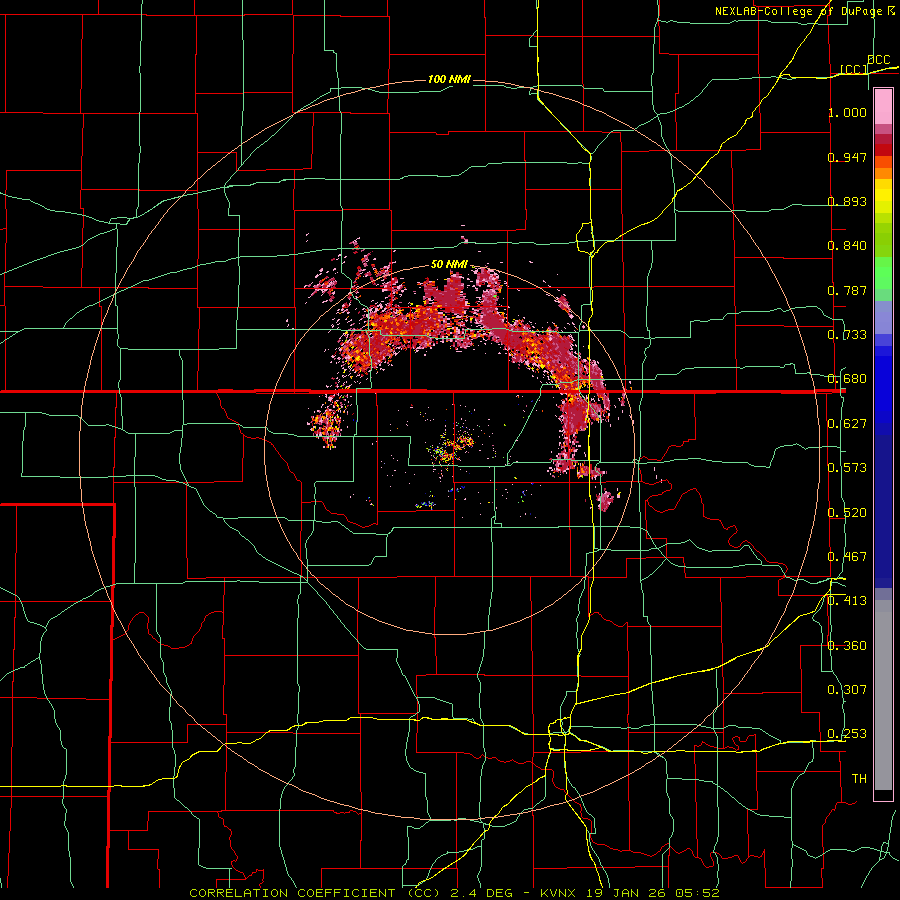
Task: Select the 0.893 color scale value
Action: 847,201
